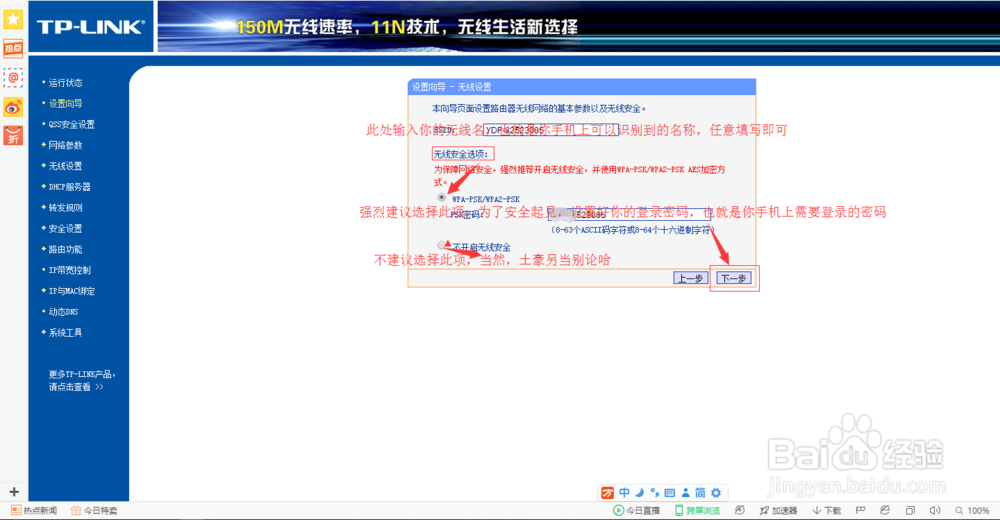Expand 路由功能 menu item
Image resolution: width=1000 pixels, height=520 pixels.
(65, 249)
